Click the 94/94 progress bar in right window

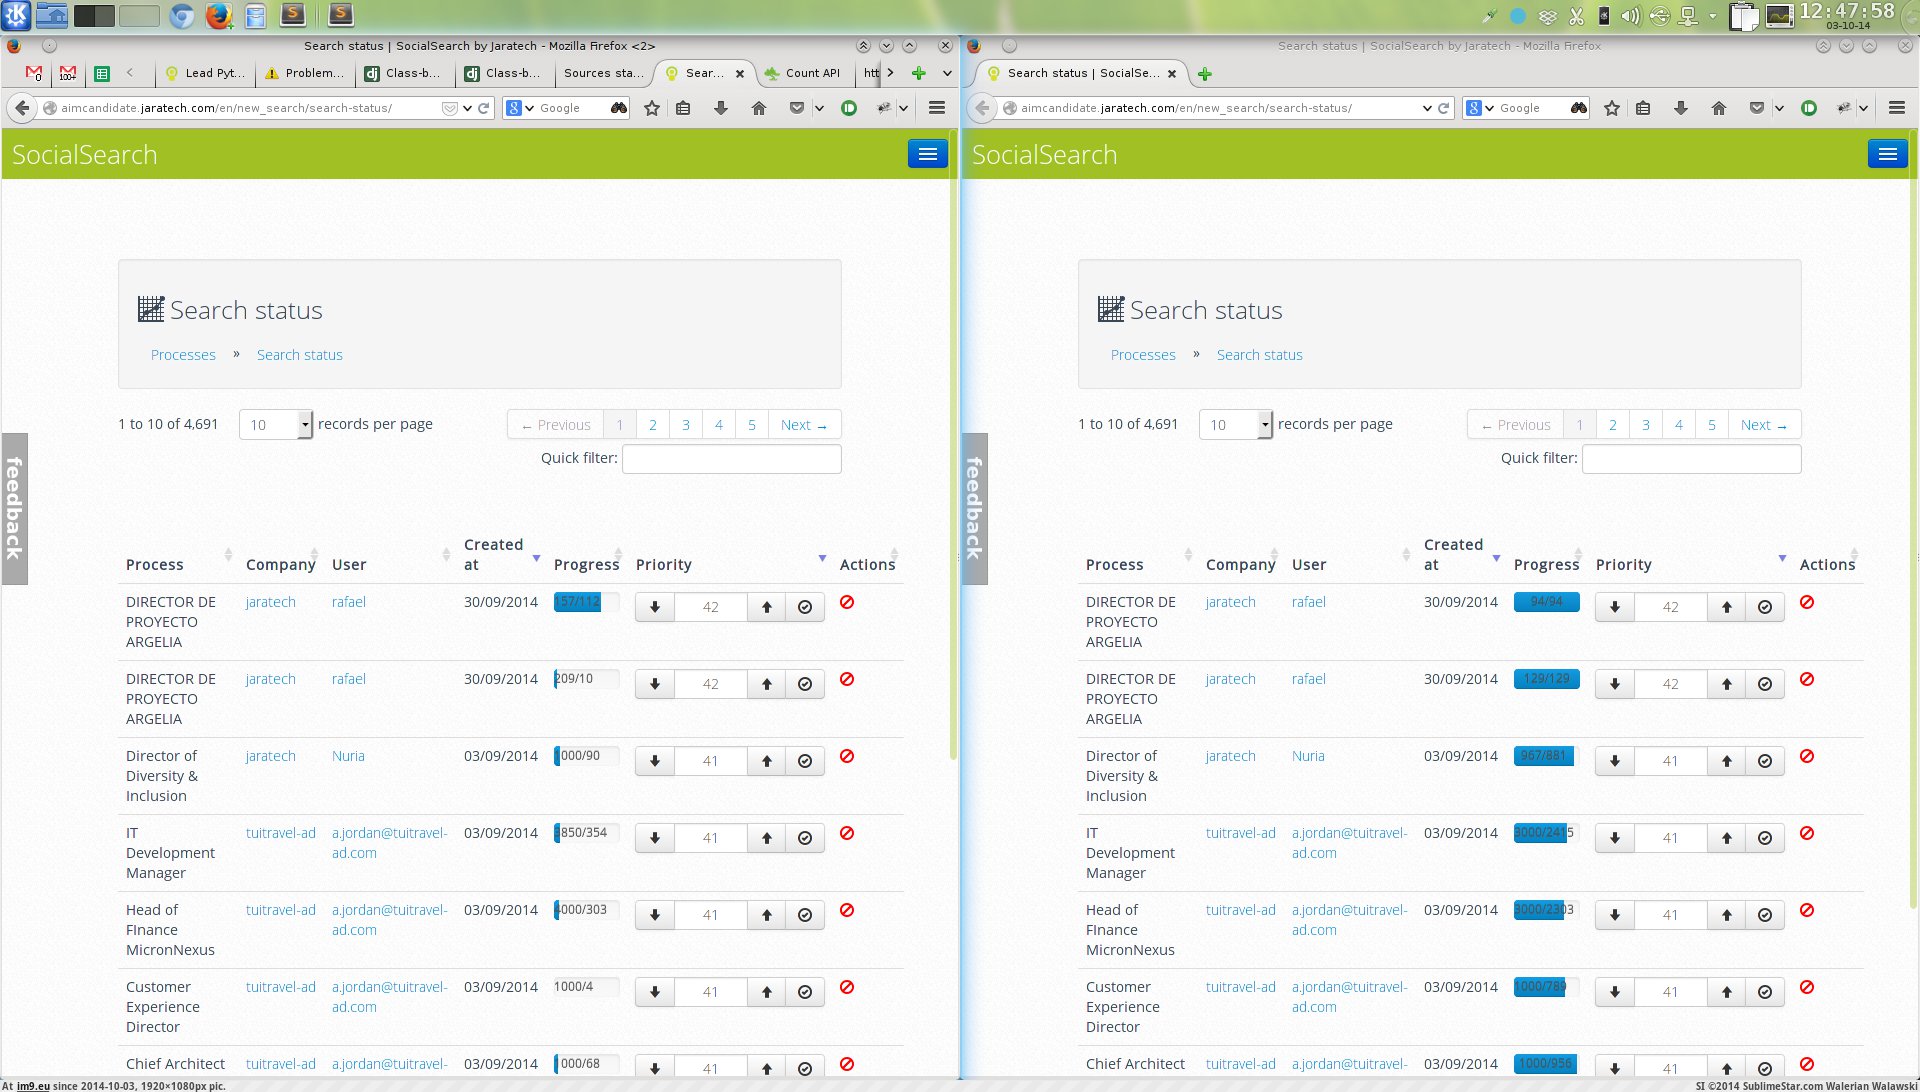coord(1546,602)
